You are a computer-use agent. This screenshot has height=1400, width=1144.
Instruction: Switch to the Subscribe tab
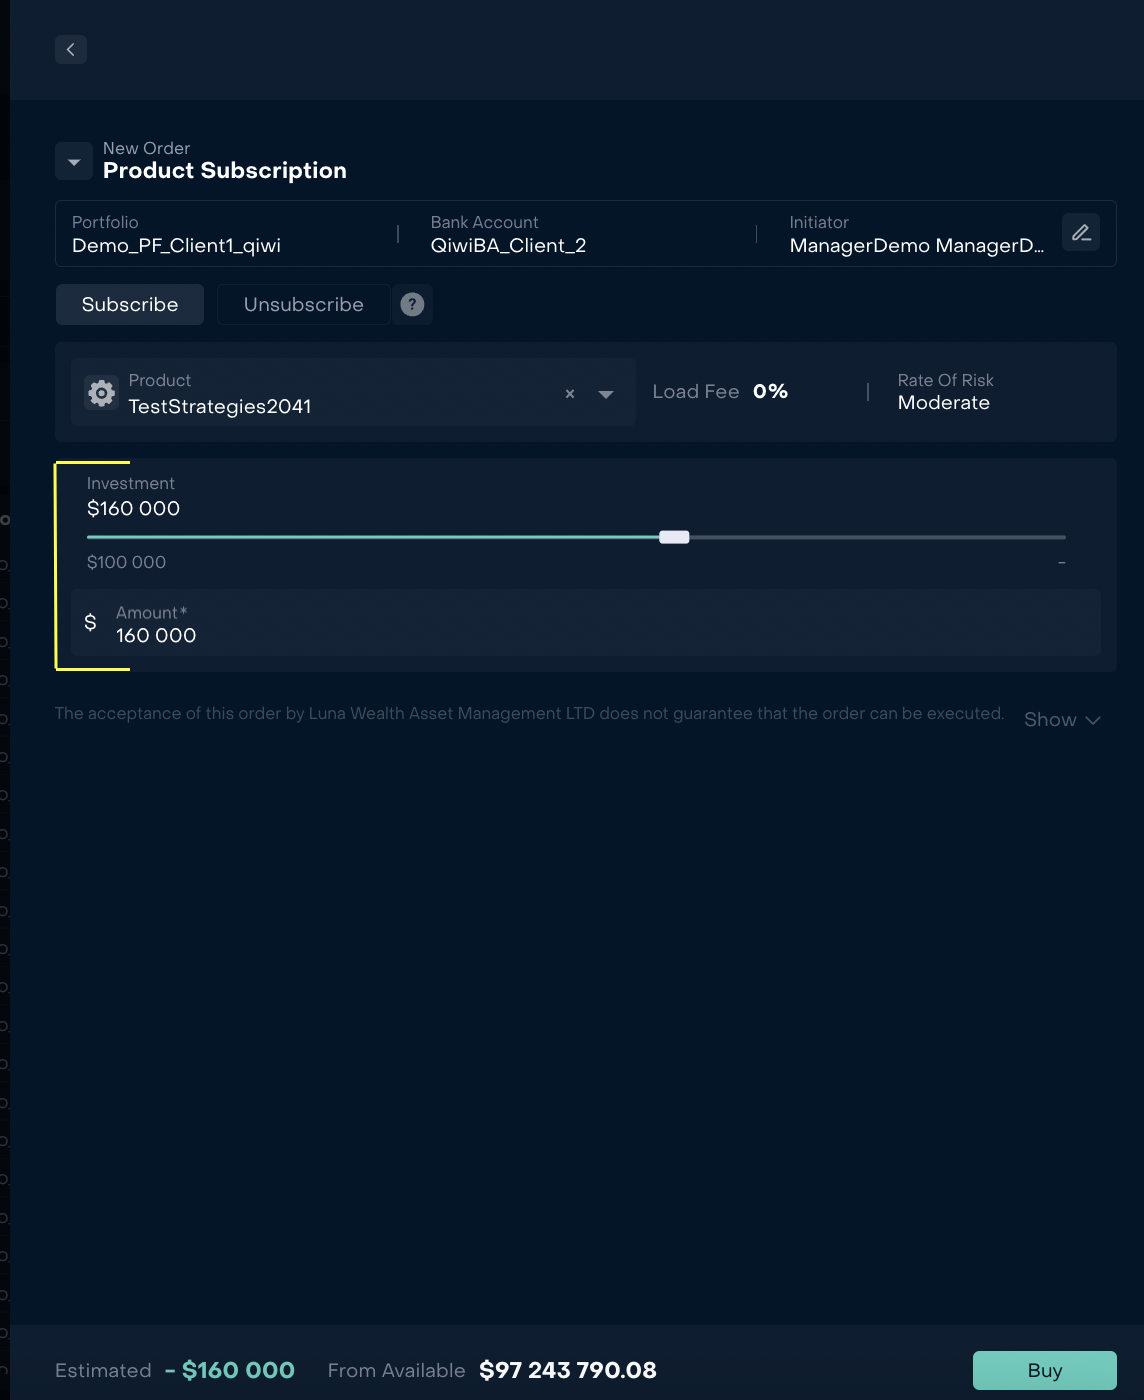[130, 305]
